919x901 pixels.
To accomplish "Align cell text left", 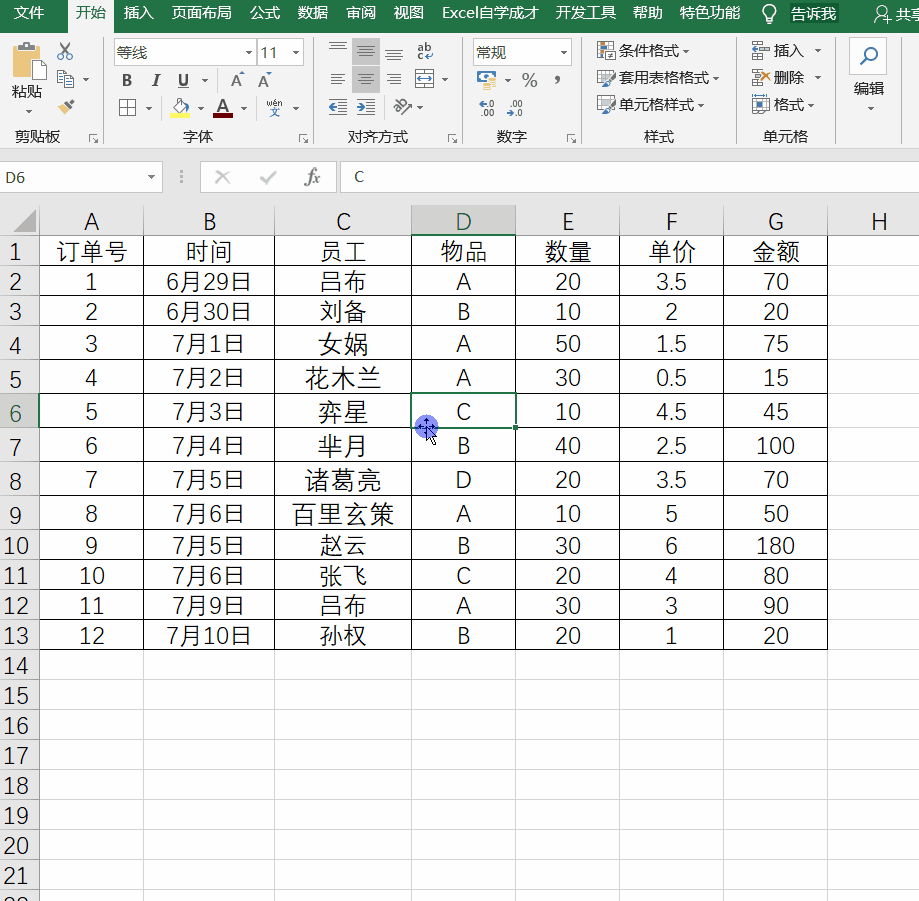I will tap(338, 79).
